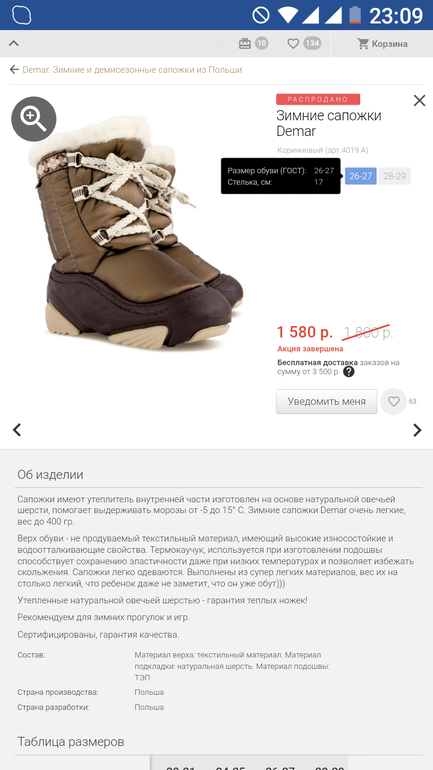Add boots to favorites via heart button
Viewport: 433px width, 770px height.
[x=394, y=401]
